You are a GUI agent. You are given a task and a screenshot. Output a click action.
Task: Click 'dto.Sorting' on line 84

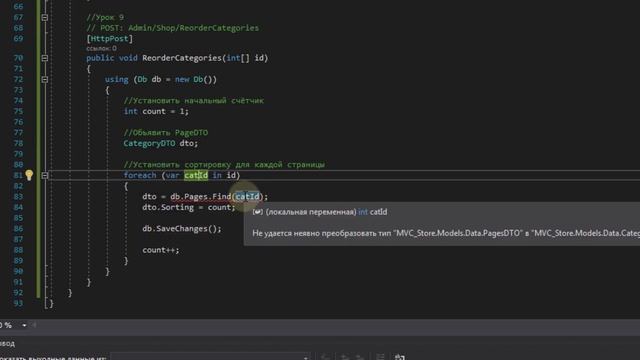pyautogui.click(x=168, y=207)
